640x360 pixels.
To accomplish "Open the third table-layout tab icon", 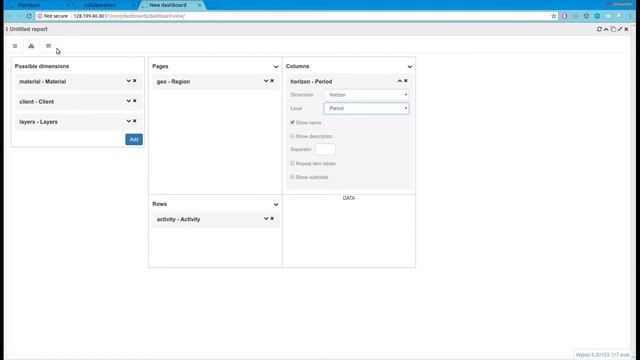I will (49, 46).
